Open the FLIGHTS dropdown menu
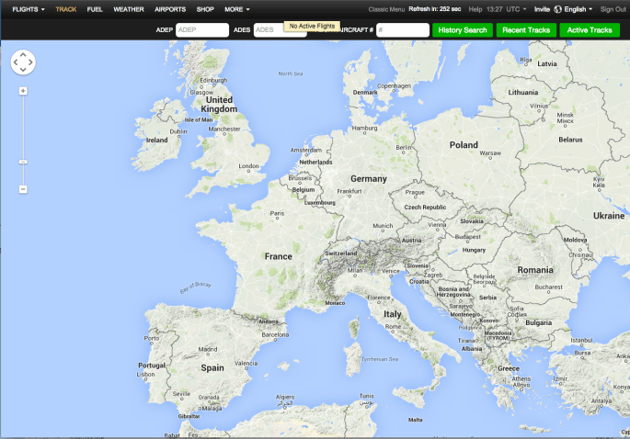Viewport: 630px width, 439px height. pyautogui.click(x=28, y=9)
